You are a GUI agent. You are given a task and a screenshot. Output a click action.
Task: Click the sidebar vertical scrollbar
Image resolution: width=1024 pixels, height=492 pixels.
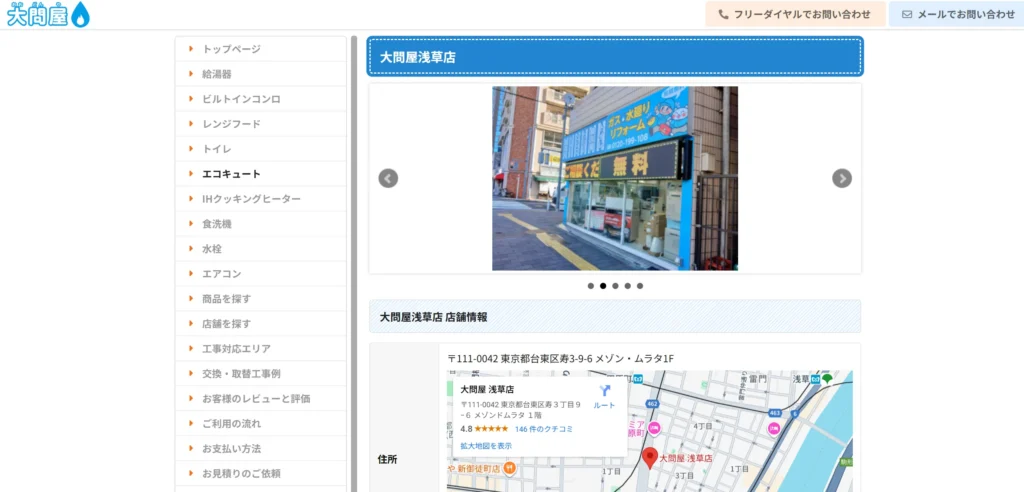point(354,260)
